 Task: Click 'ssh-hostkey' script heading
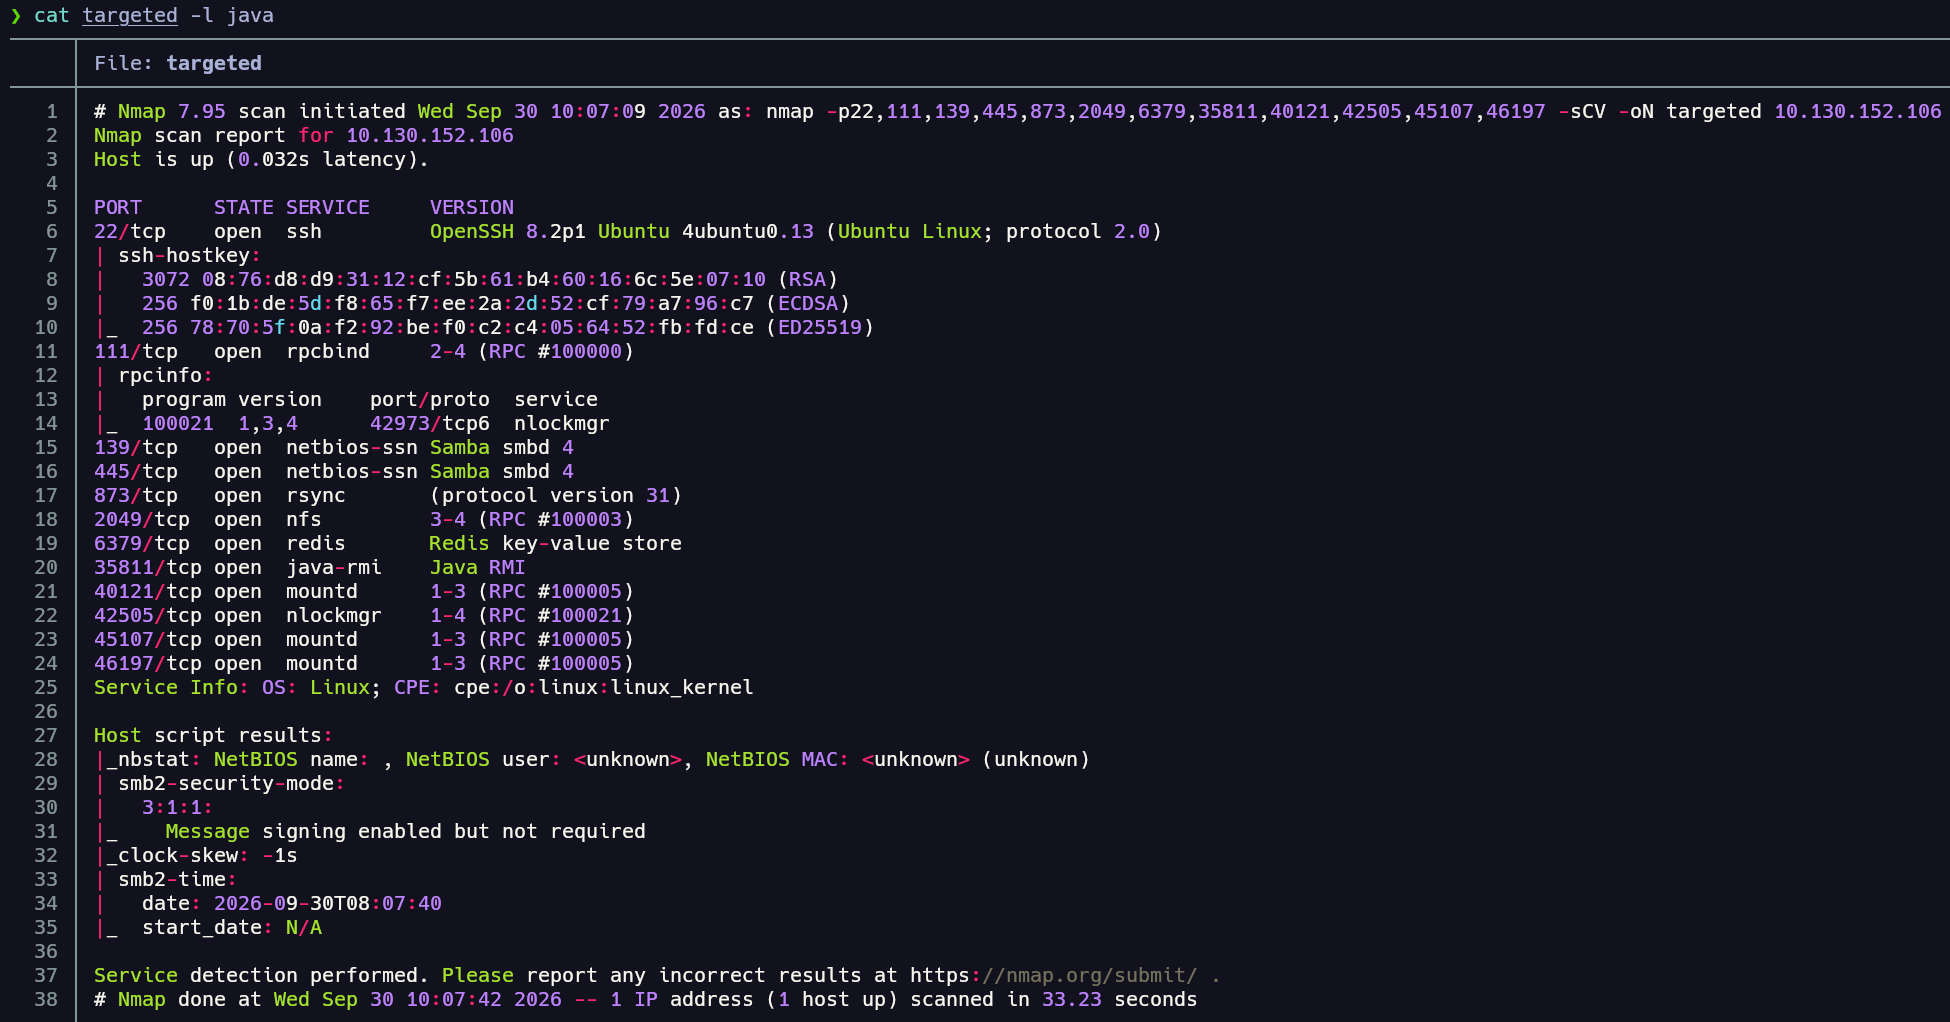(x=184, y=255)
